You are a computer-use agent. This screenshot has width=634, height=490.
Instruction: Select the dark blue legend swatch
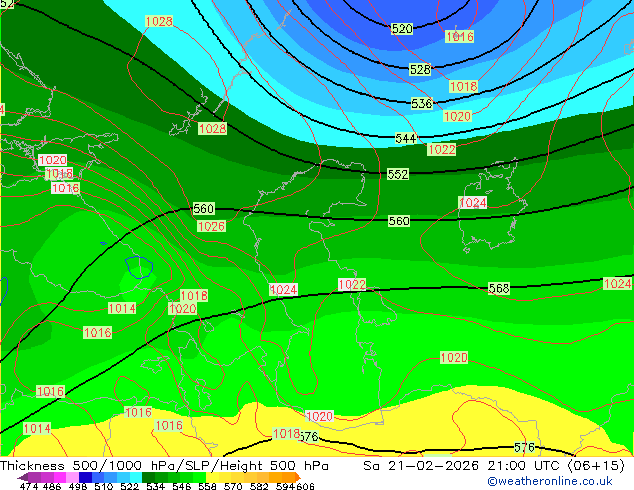(85, 477)
